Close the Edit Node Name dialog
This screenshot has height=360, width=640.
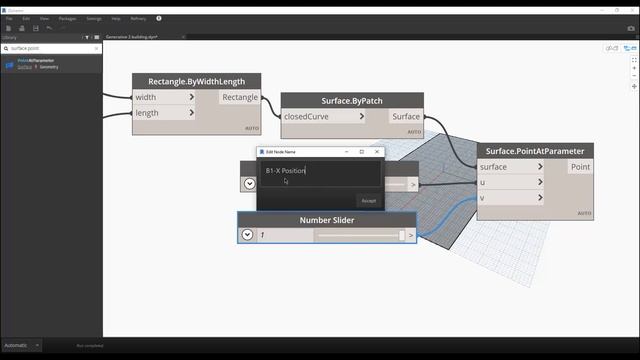(377, 152)
